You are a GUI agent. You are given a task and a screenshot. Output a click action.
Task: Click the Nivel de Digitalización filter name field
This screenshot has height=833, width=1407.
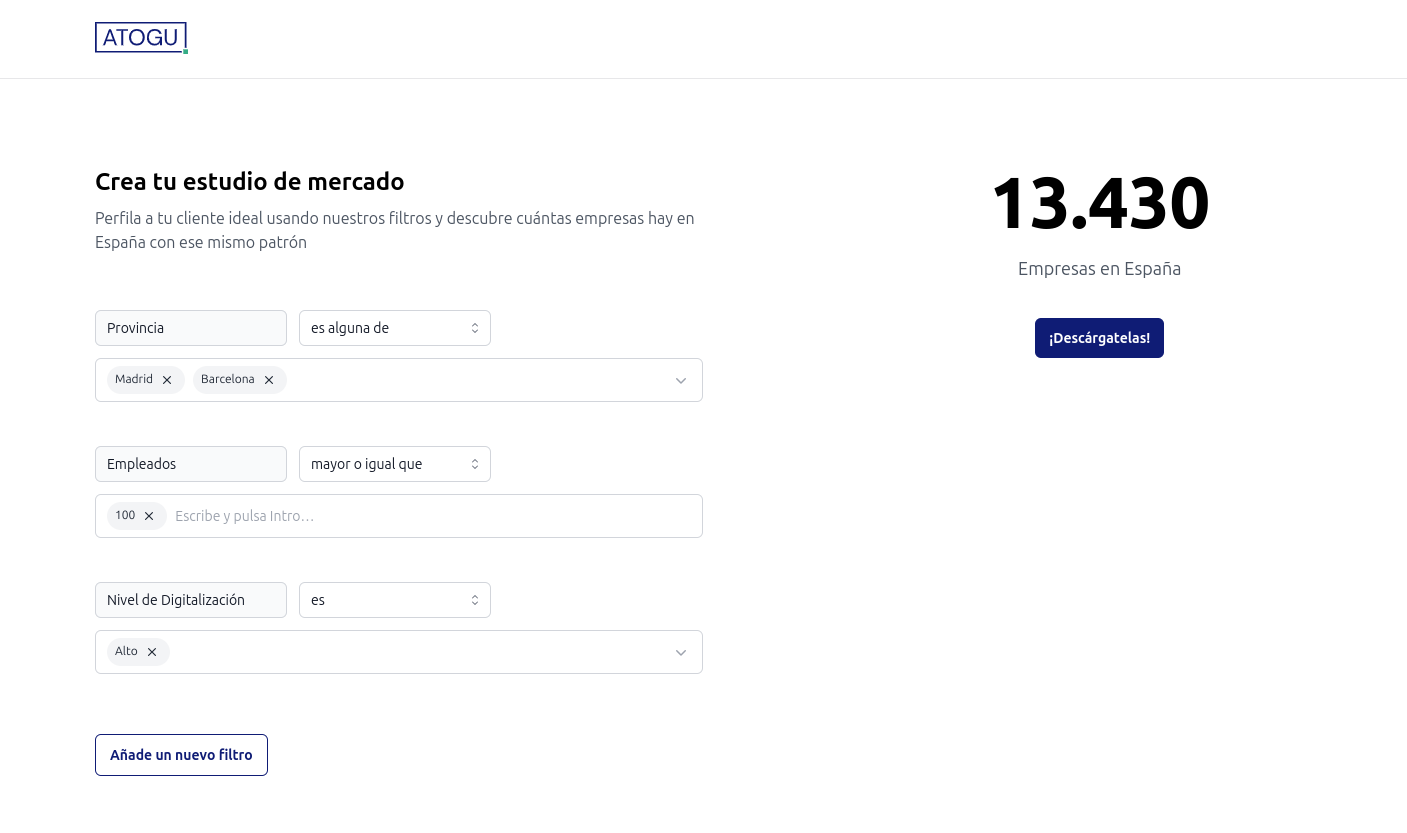click(x=191, y=600)
